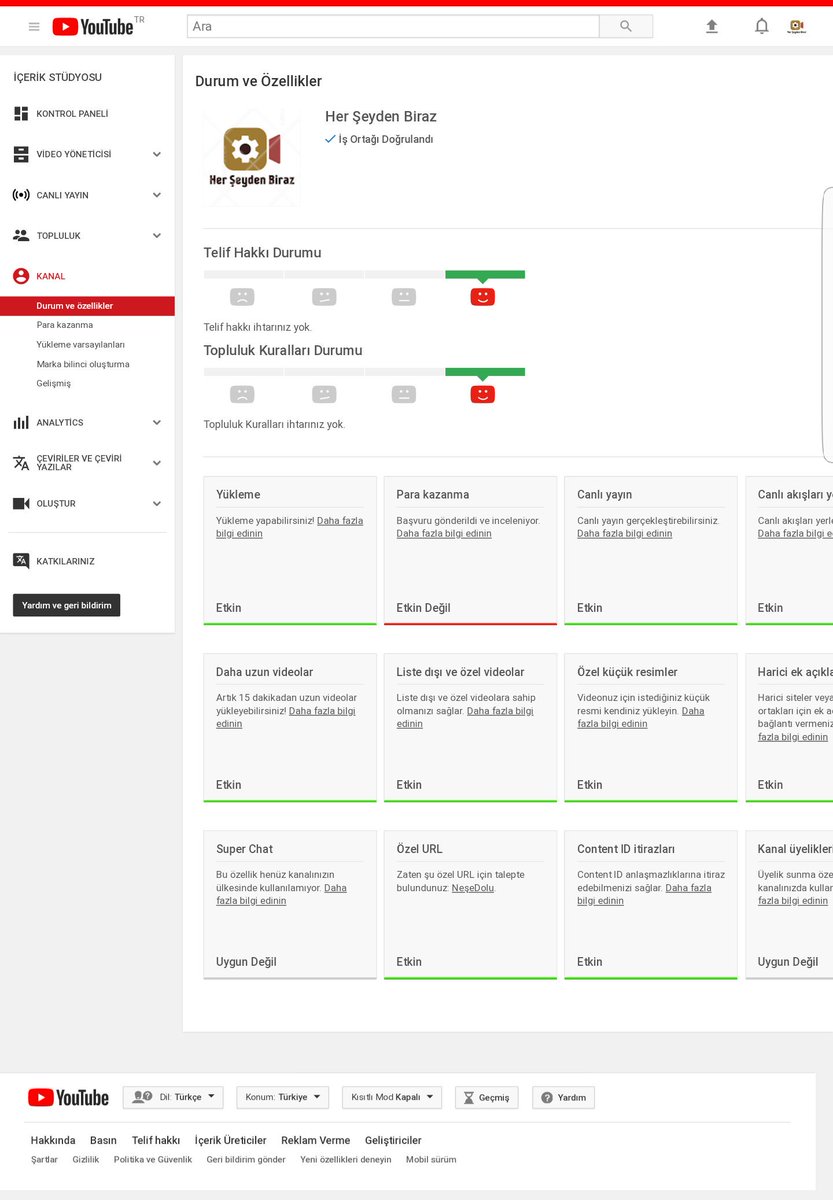833x1200 pixels.
Task: Click the Video Yöneticisi icon
Action: [x=21, y=154]
